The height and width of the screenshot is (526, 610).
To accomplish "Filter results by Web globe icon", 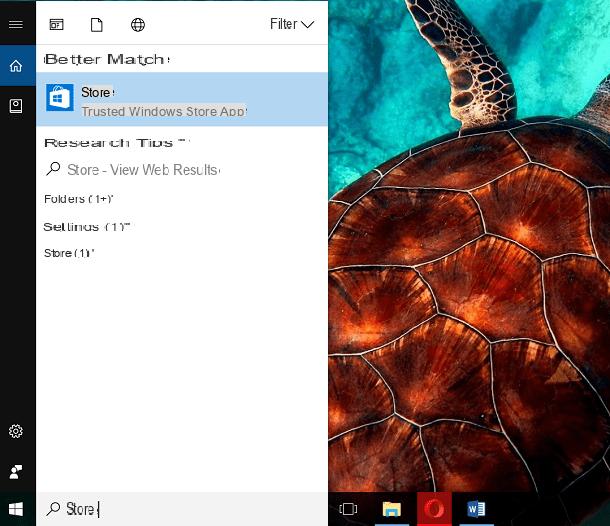I will pos(138,25).
